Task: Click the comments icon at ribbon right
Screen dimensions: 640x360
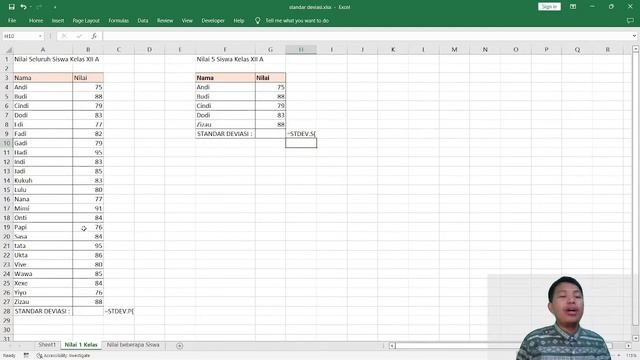Action: click(630, 20)
